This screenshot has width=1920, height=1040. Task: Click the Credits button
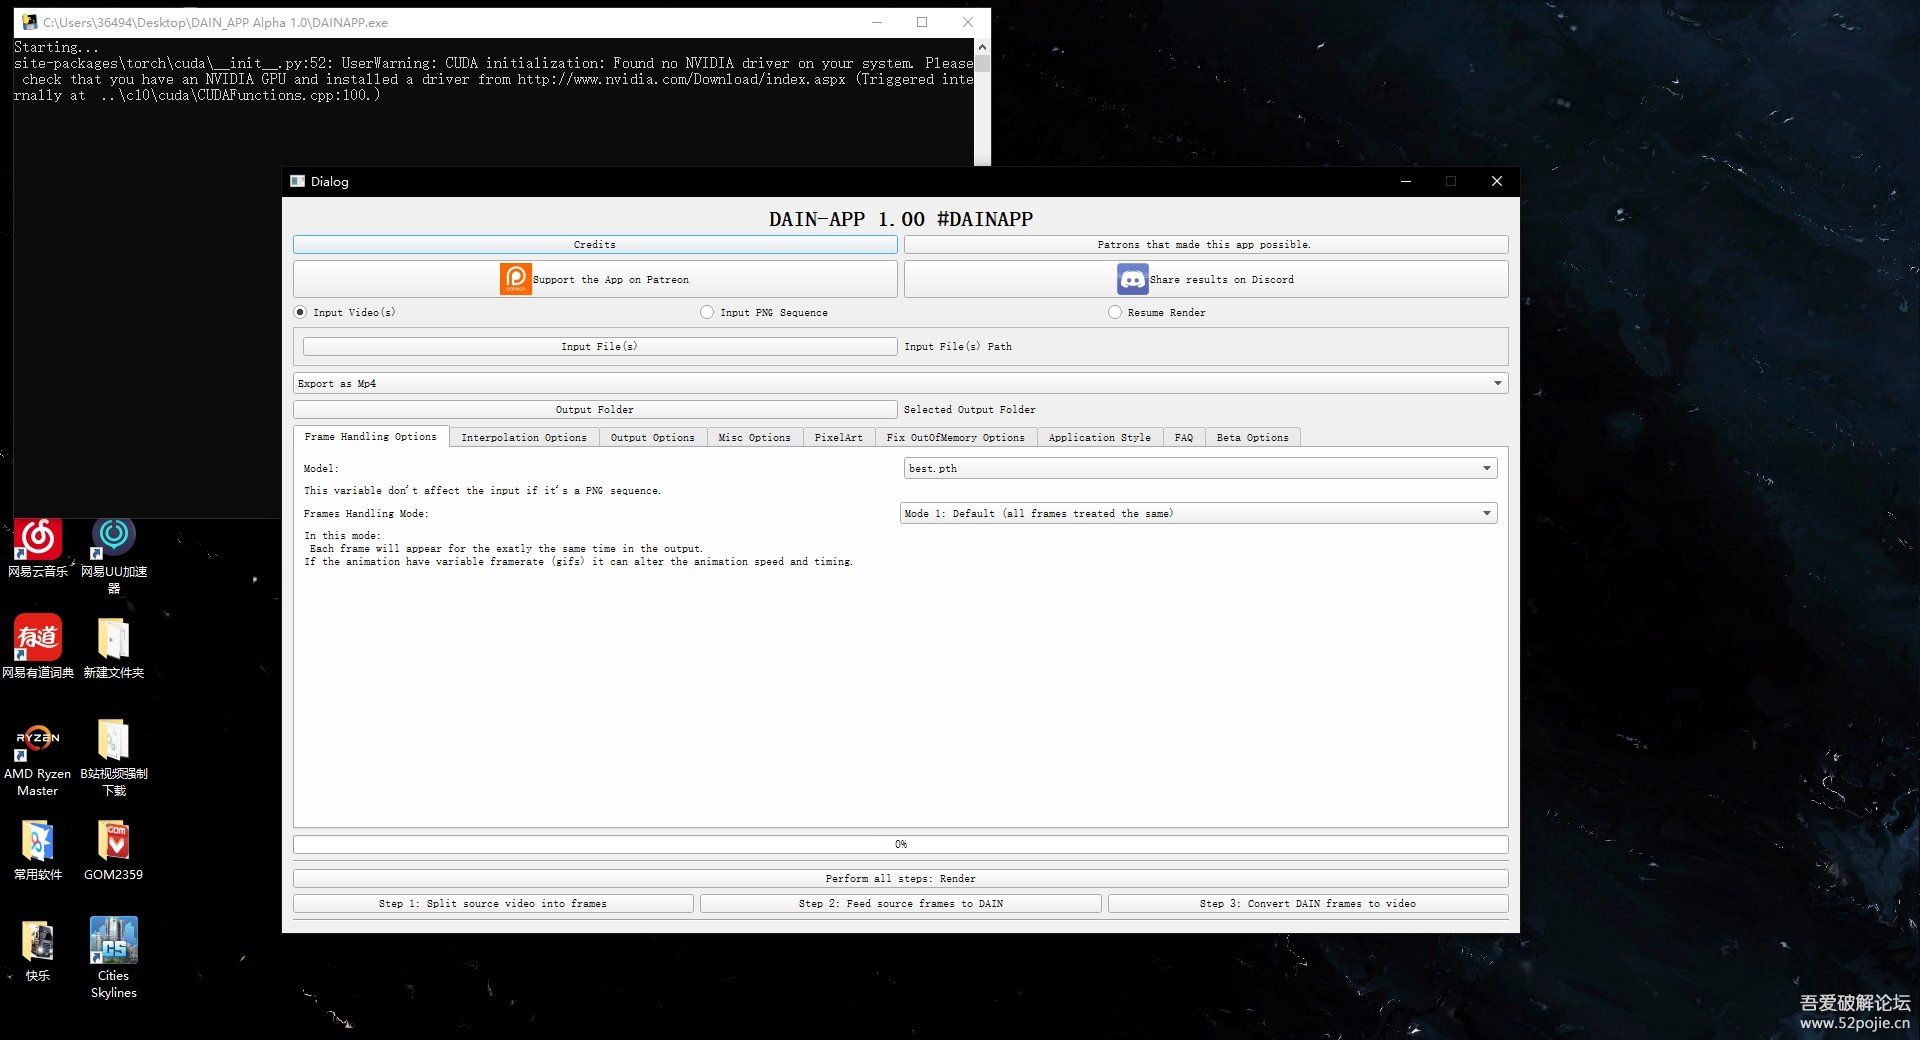click(595, 244)
